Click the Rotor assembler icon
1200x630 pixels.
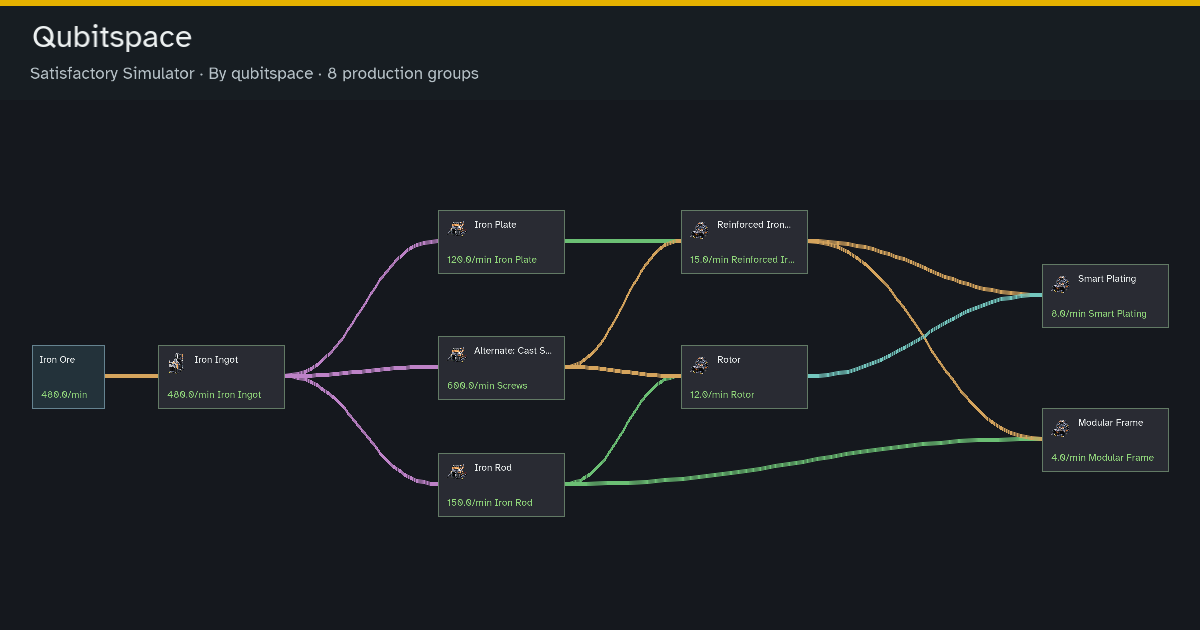(699, 363)
